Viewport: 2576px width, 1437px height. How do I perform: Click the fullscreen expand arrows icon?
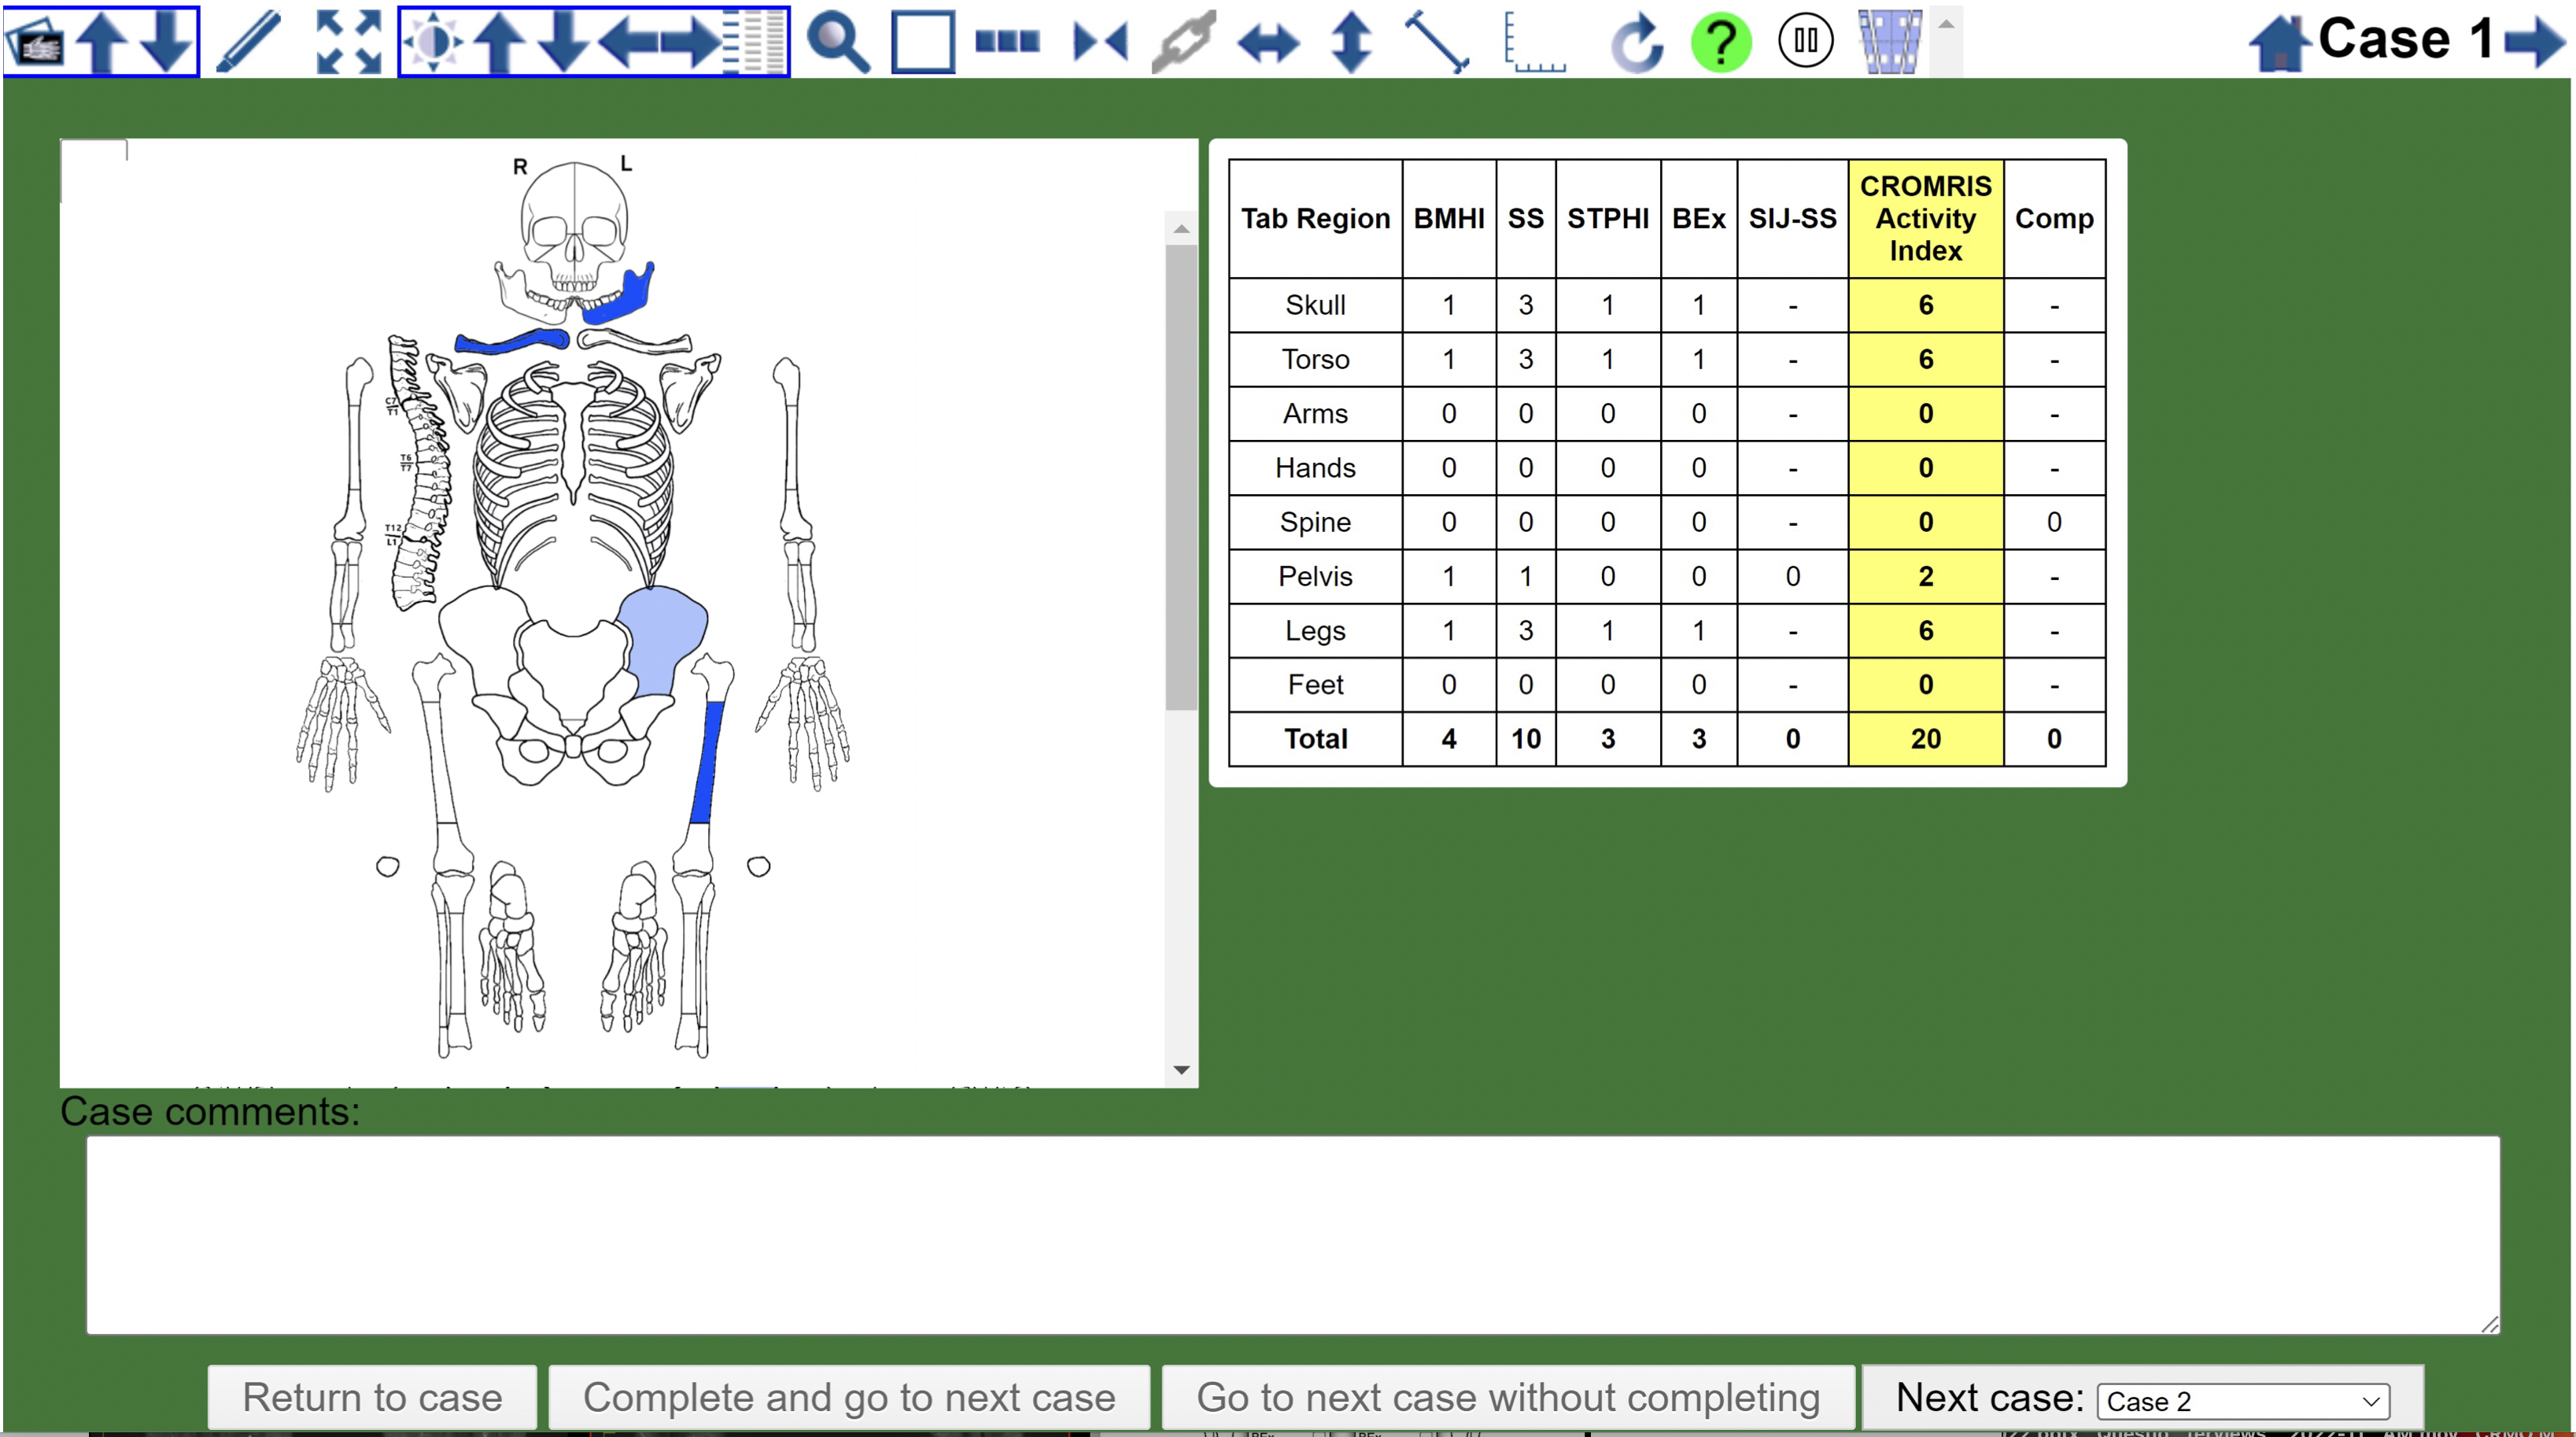(x=348, y=42)
